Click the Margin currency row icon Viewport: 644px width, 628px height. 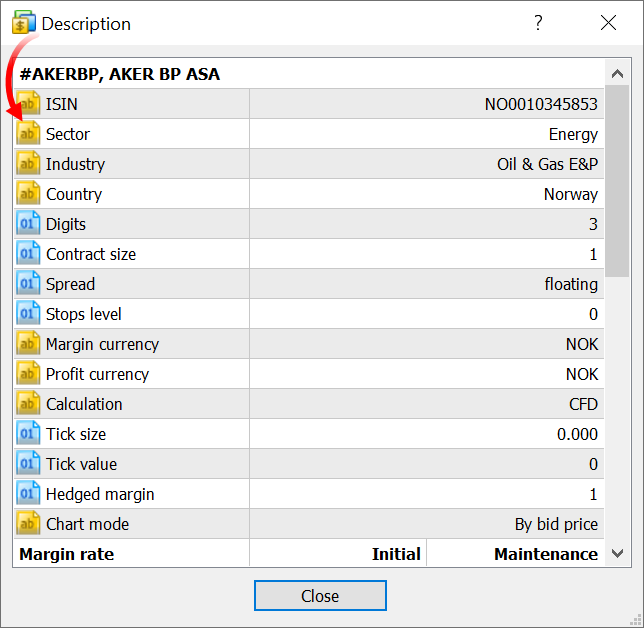pos(28,344)
